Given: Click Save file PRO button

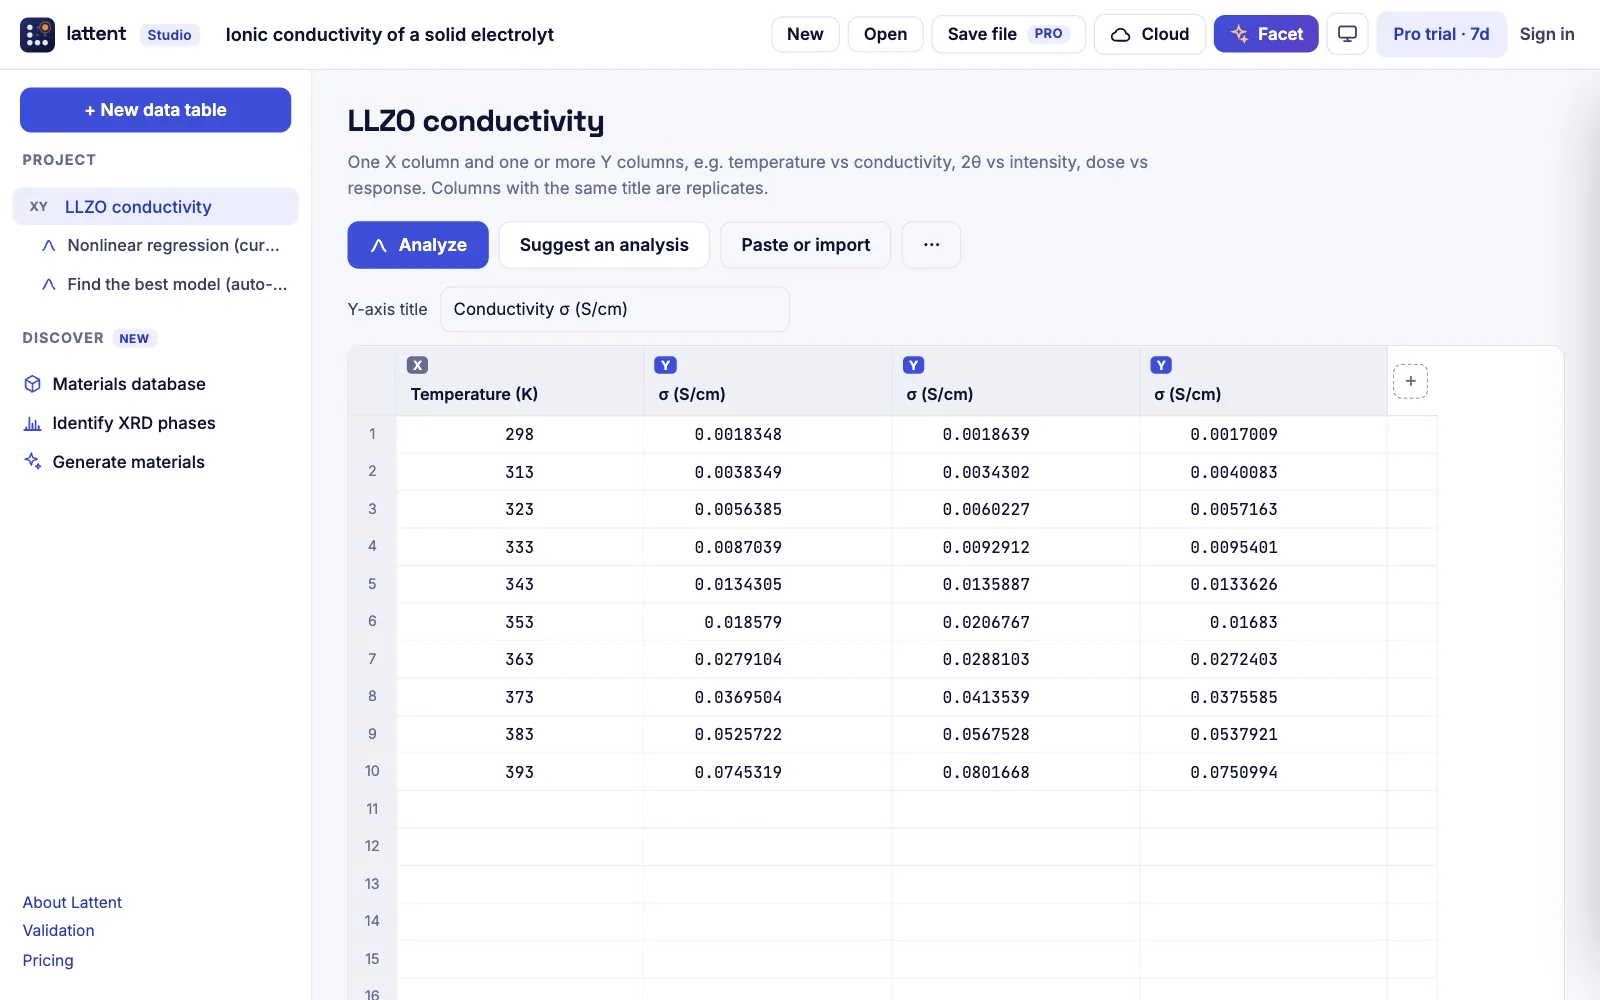Looking at the screenshot, I should (x=1008, y=34).
